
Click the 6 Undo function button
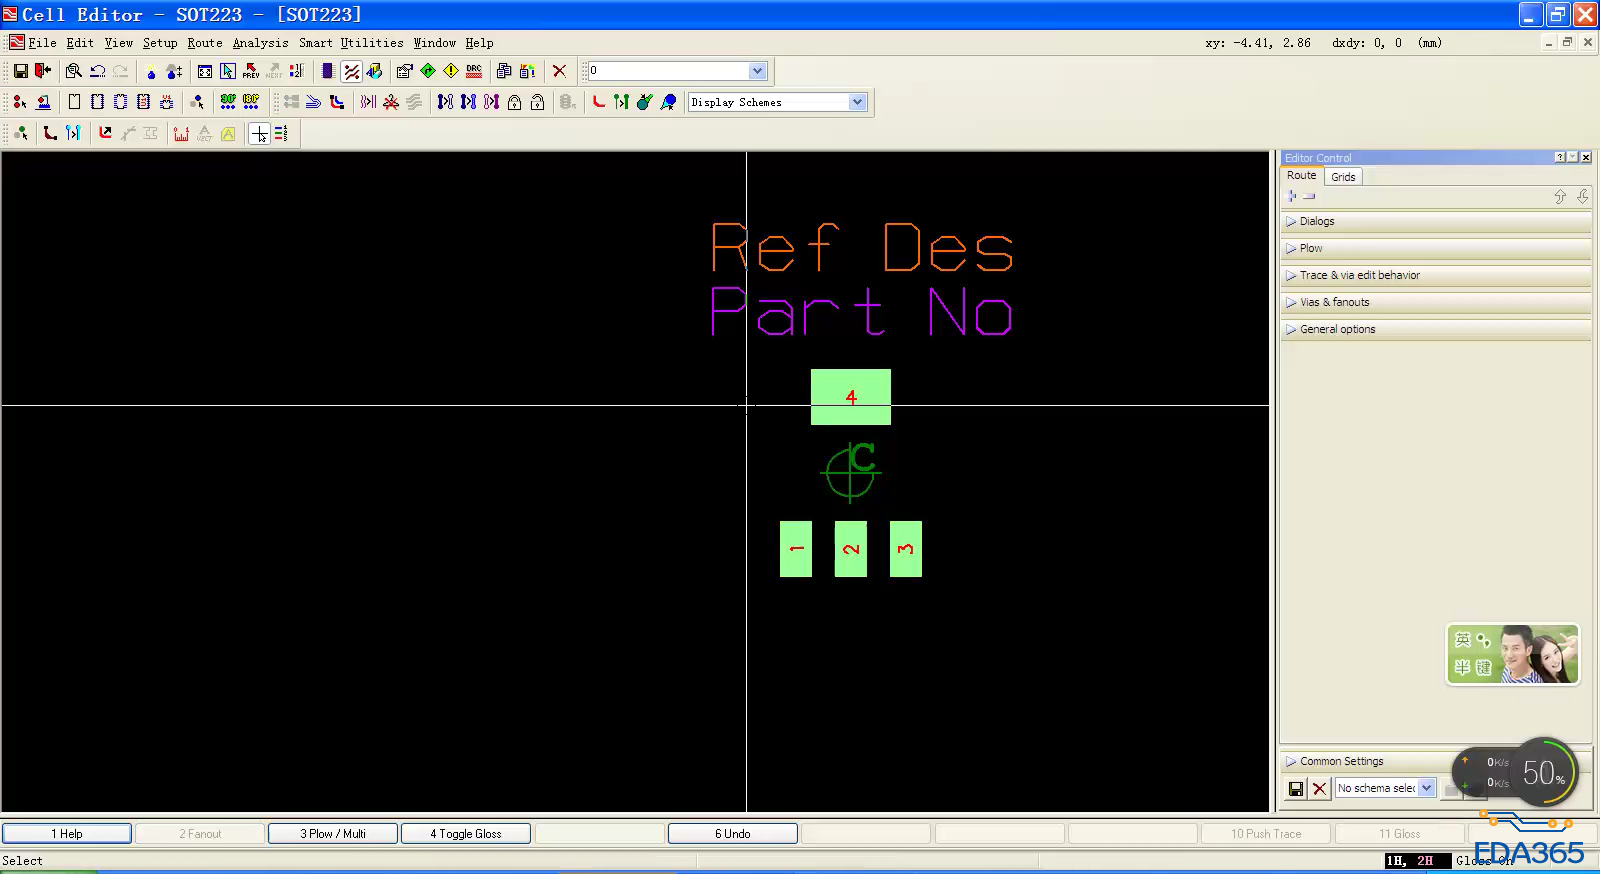coord(733,833)
